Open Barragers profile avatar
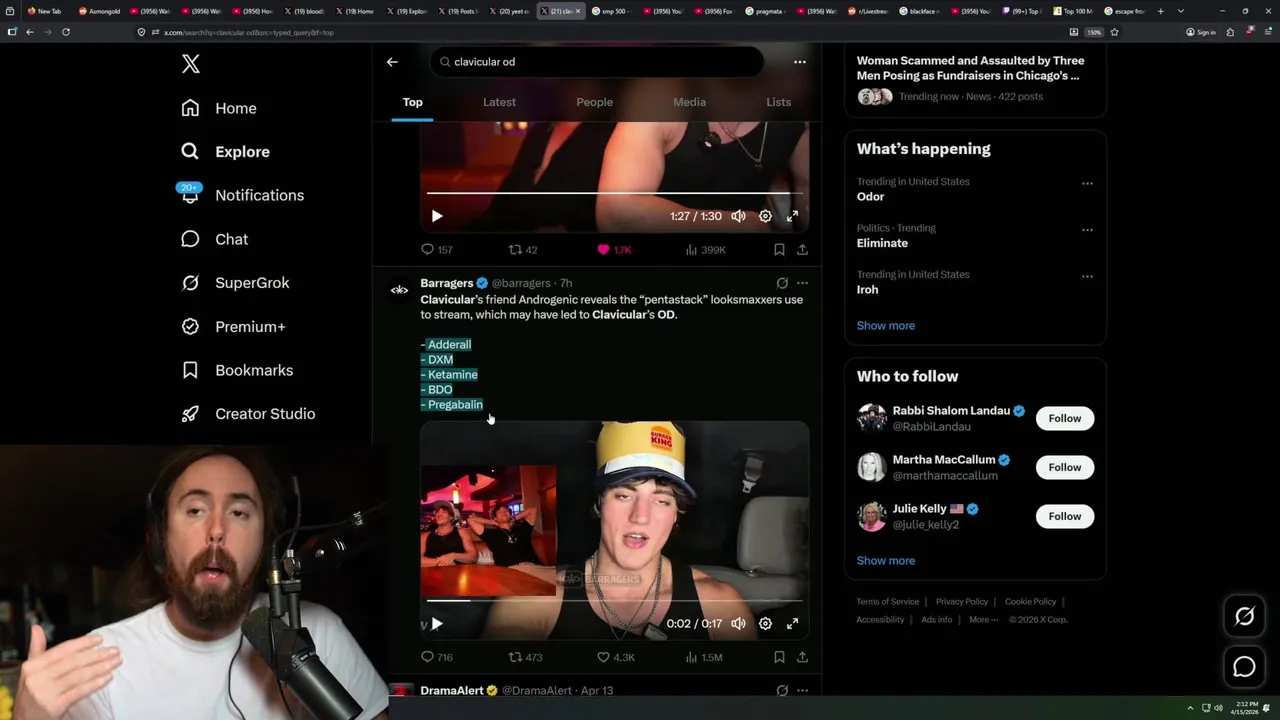Screen dimensions: 1280x720 point(399,290)
